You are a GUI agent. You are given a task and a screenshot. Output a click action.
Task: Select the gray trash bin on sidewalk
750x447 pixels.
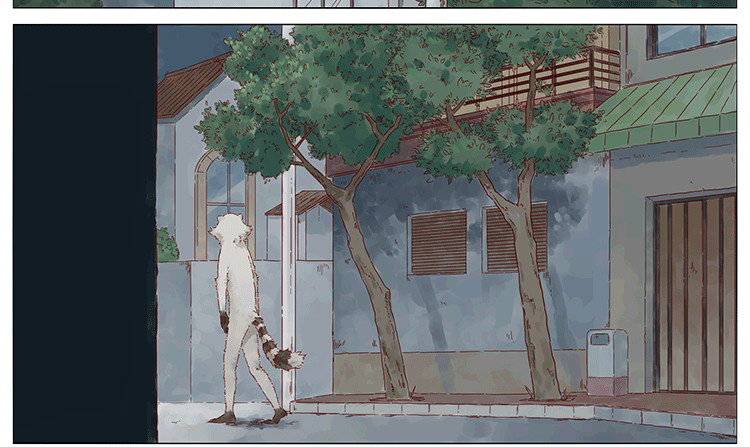[607, 360]
